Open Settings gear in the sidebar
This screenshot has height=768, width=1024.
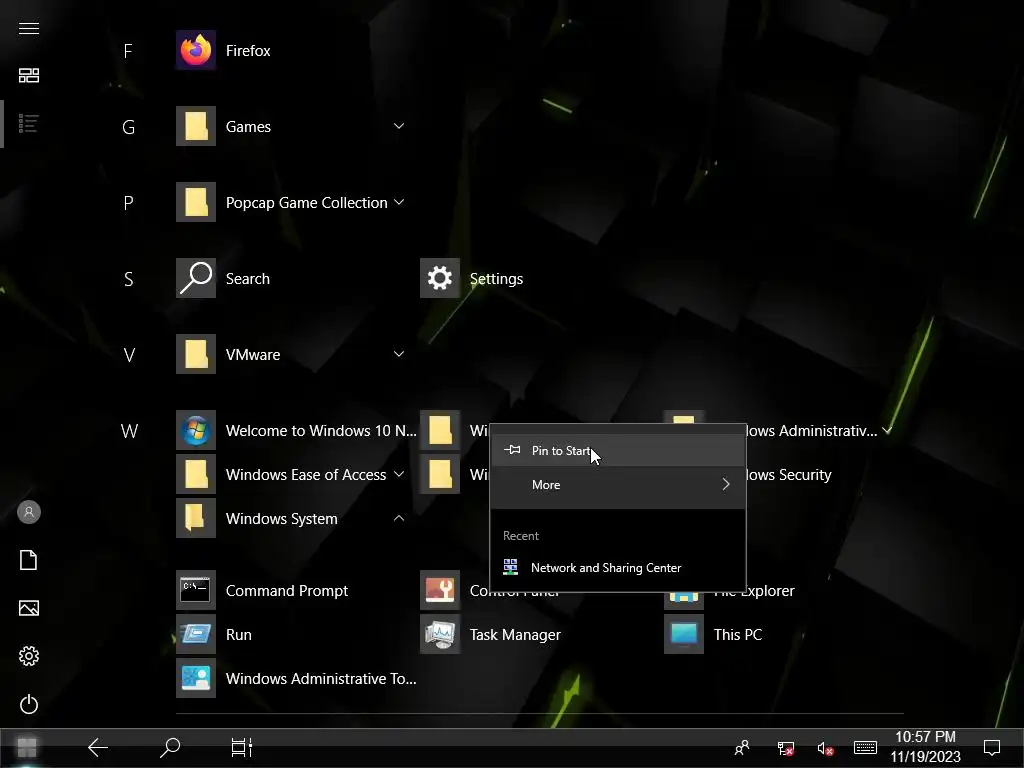29,656
